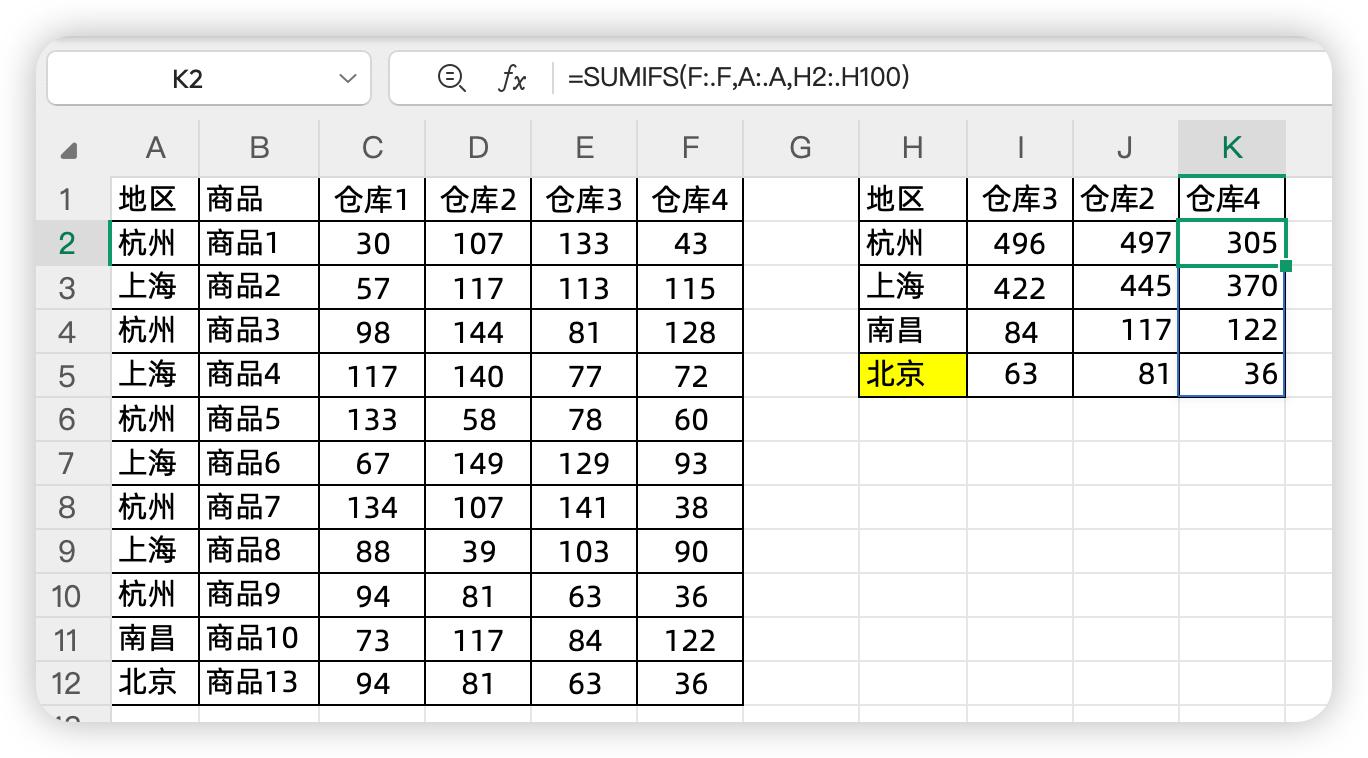Select the empty column G header
The height and width of the screenshot is (758, 1368).
point(800,148)
